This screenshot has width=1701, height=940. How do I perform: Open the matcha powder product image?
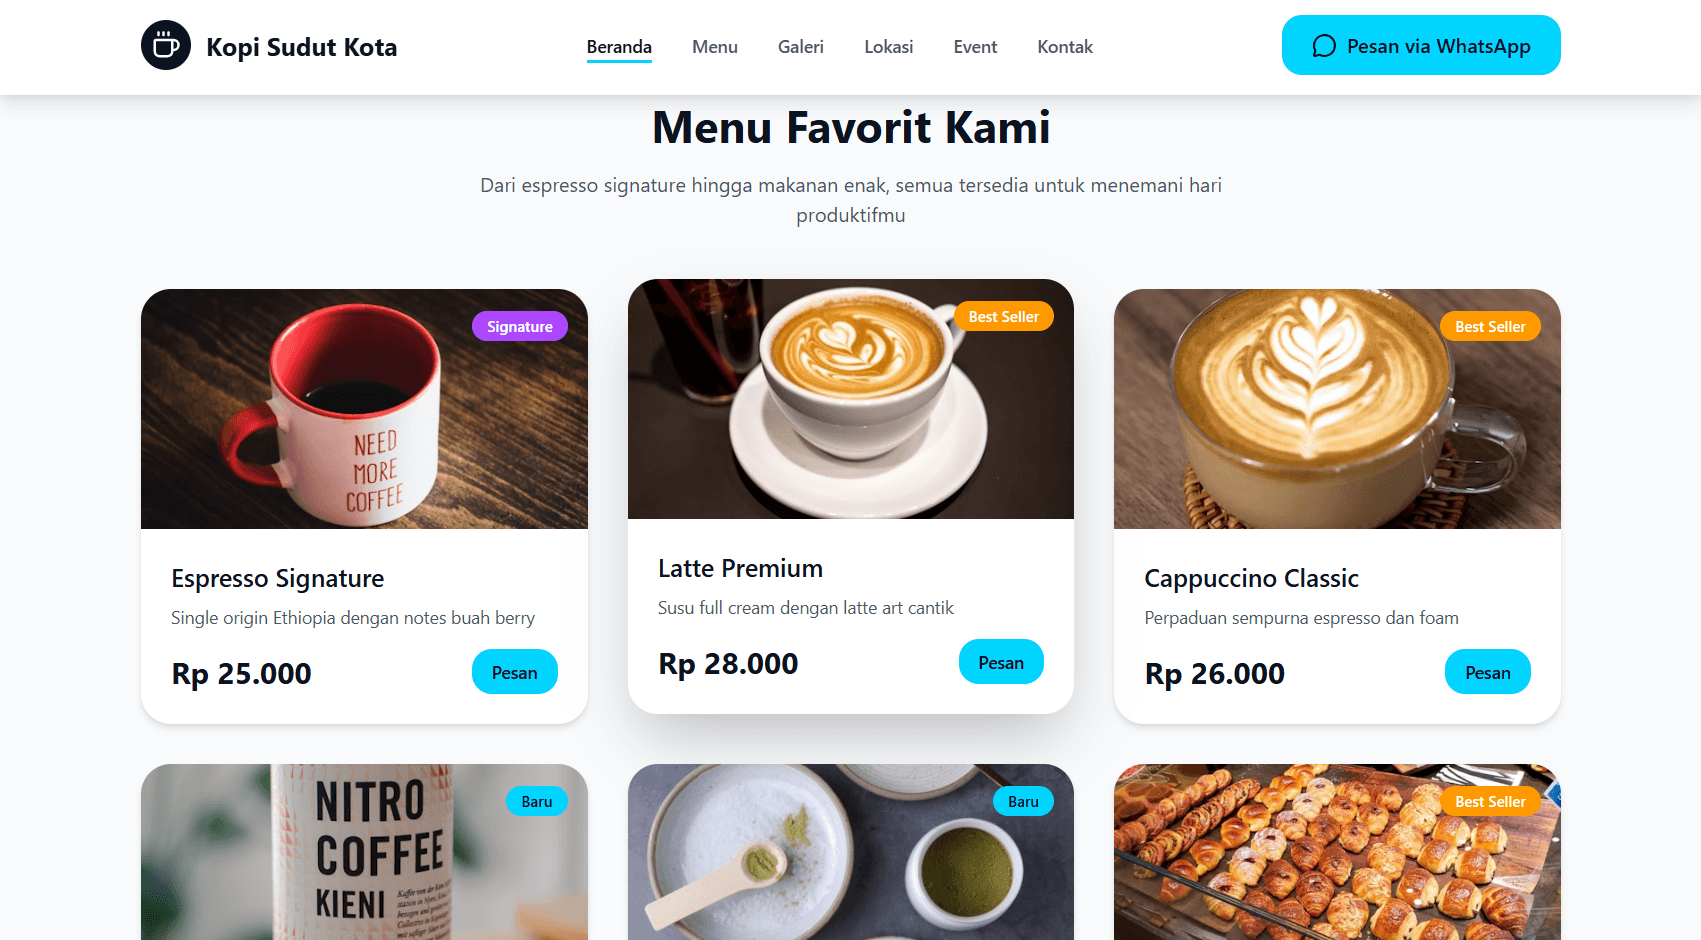tap(851, 852)
